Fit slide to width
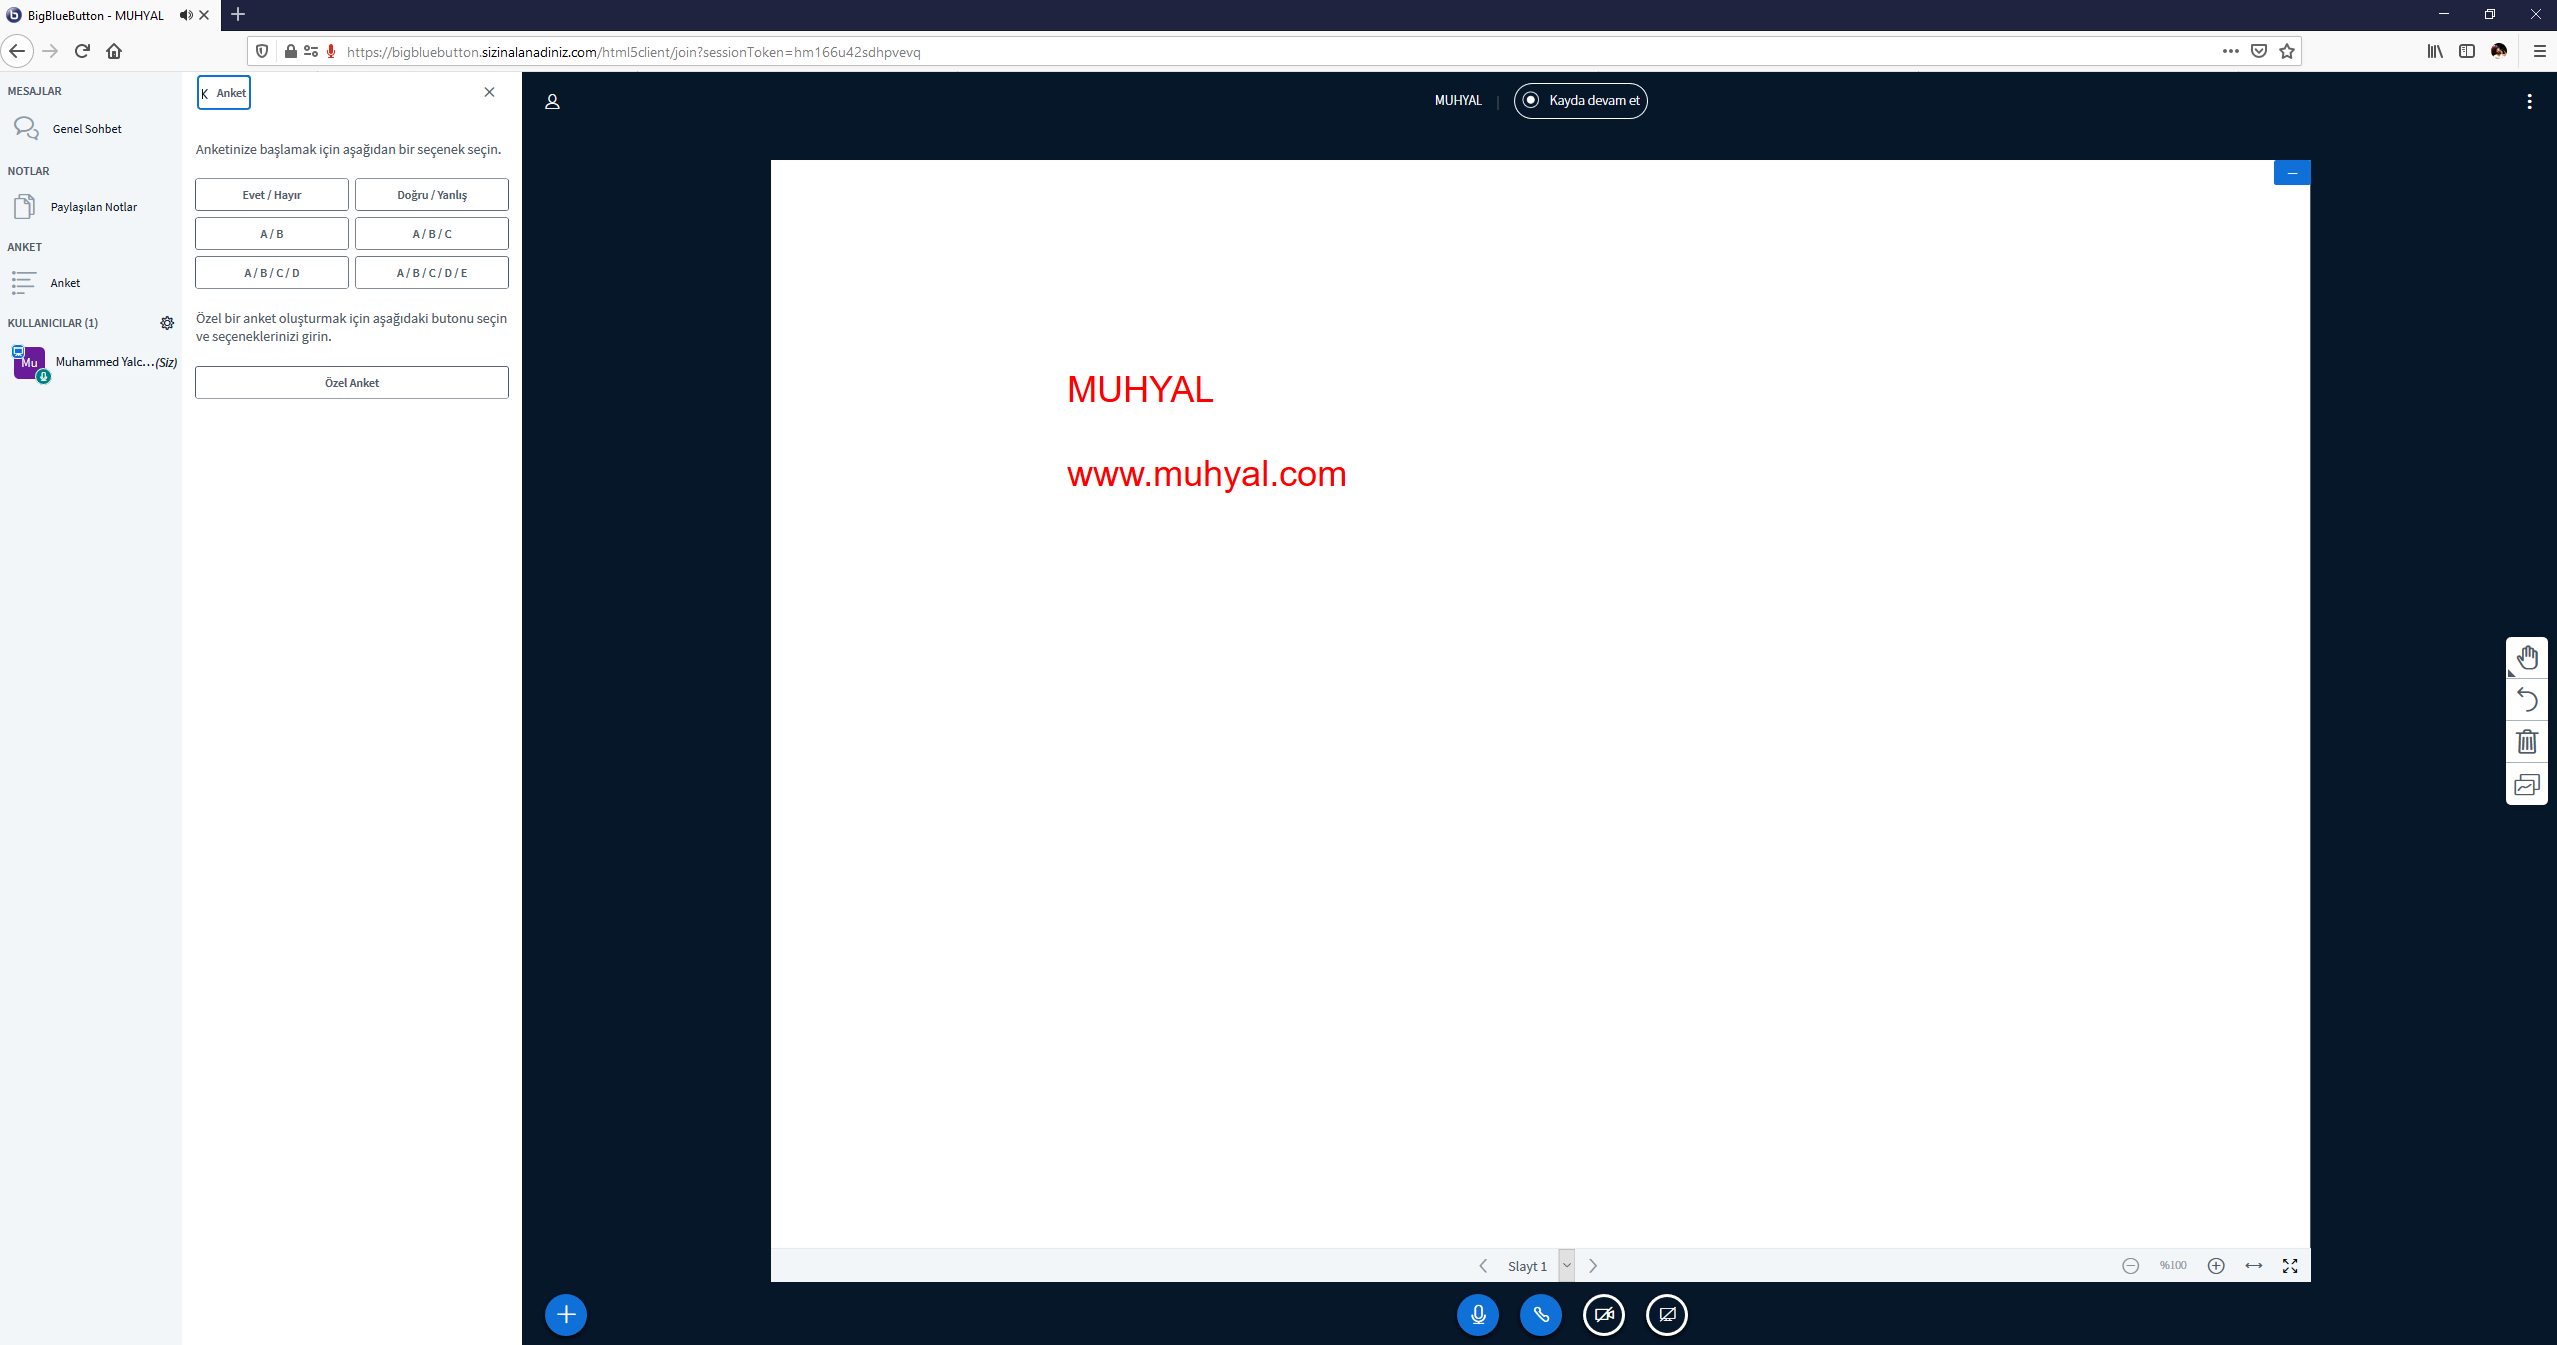This screenshot has height=1345, width=2557. pos(2254,1266)
